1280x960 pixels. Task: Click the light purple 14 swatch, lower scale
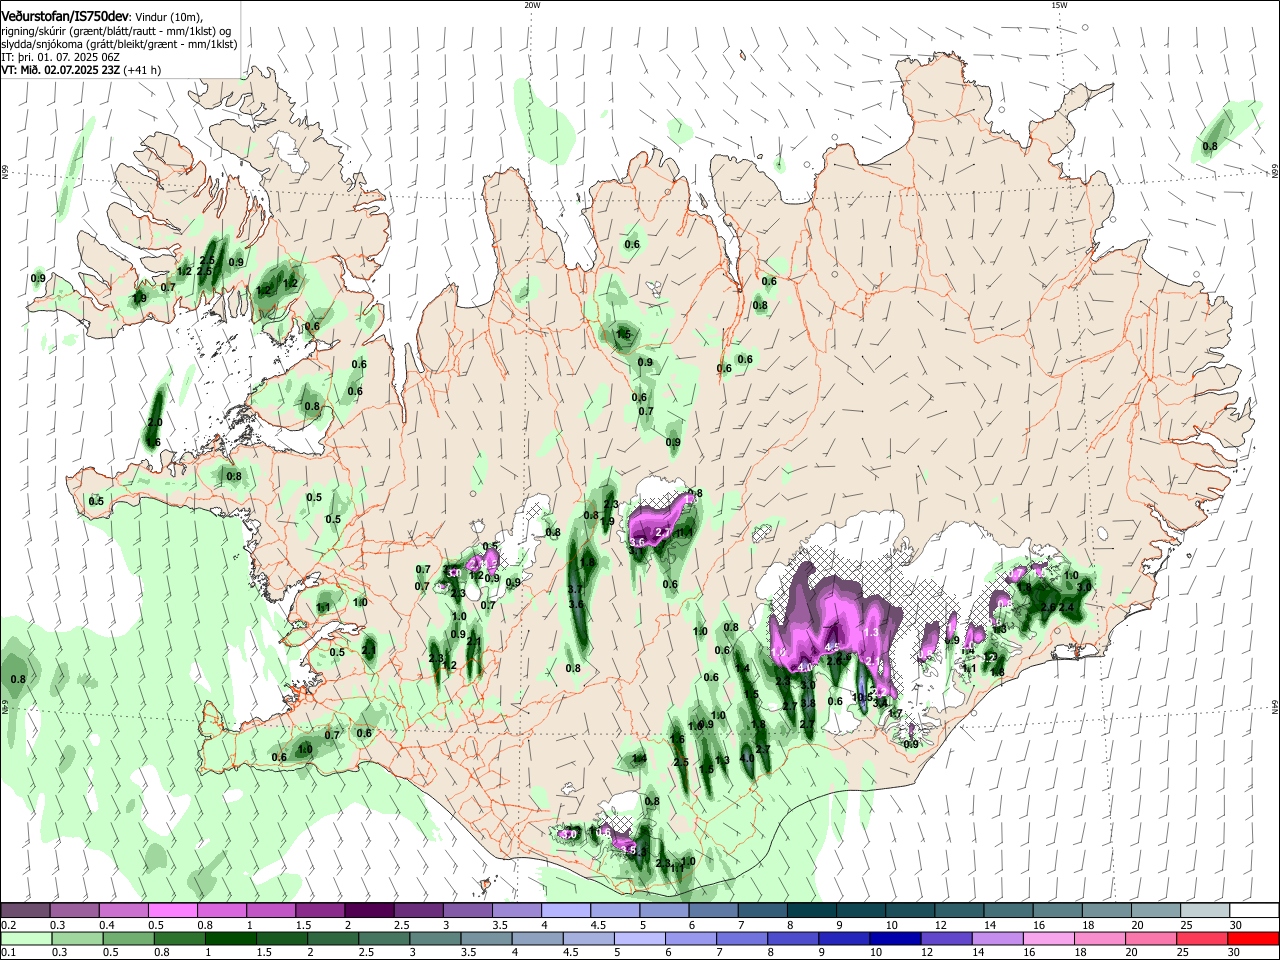999,939
